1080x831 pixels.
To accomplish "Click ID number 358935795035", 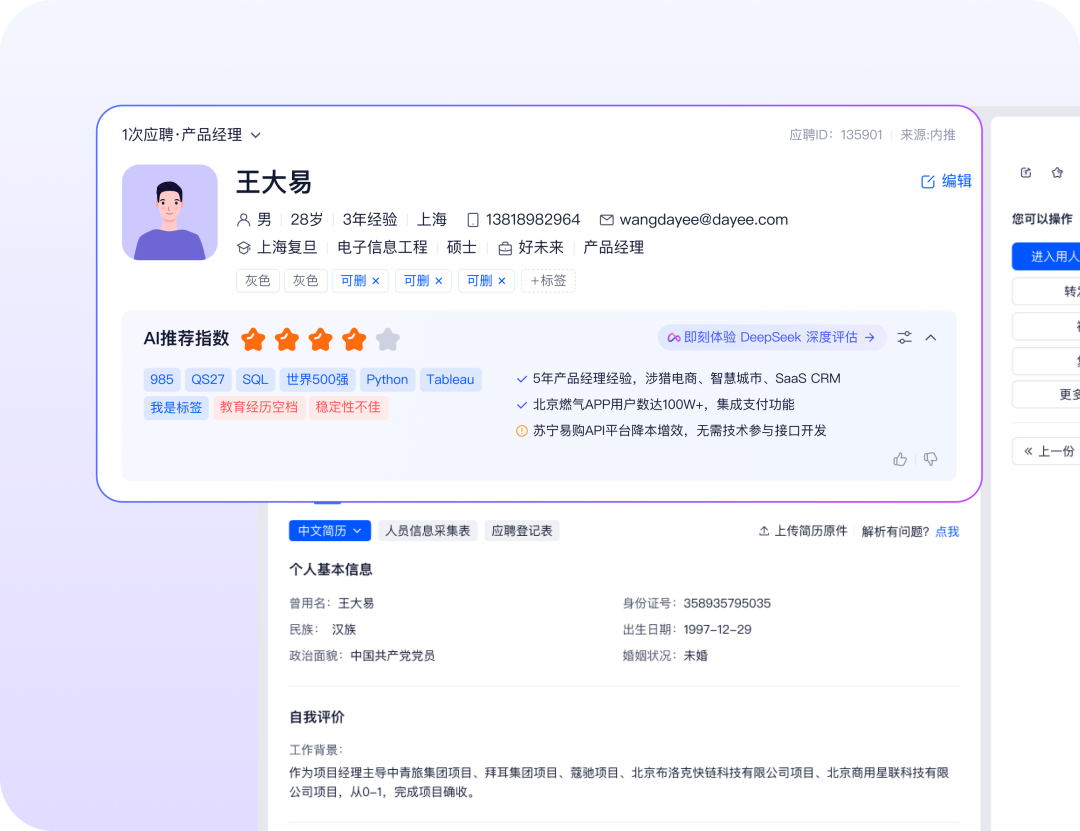I will (727, 604).
